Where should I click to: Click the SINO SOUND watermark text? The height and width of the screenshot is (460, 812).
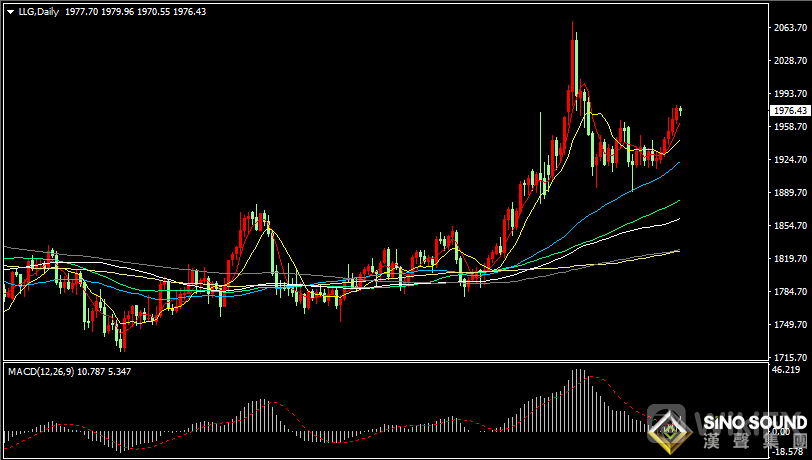pyautogui.click(x=746, y=422)
